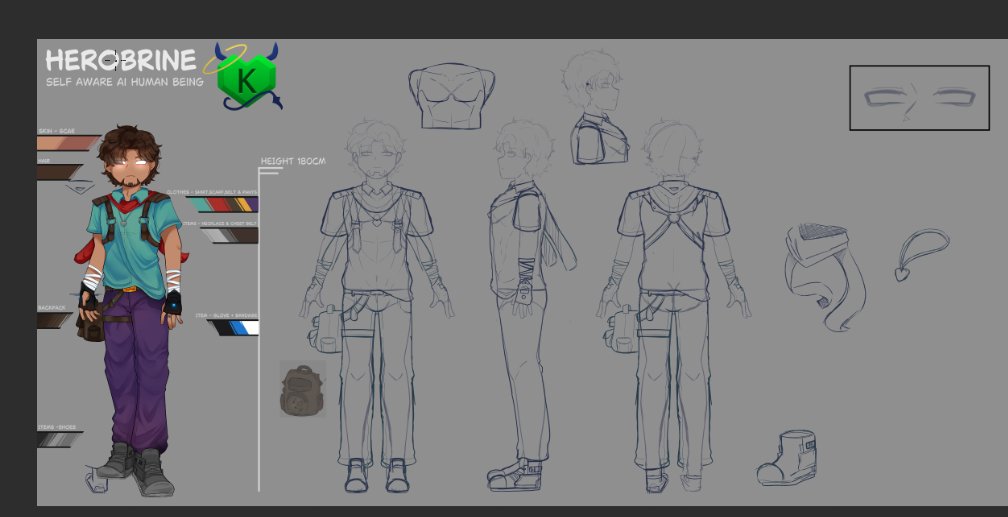Click the colored Herobrine character illustration
1008x517 pixels.
(x=133, y=311)
